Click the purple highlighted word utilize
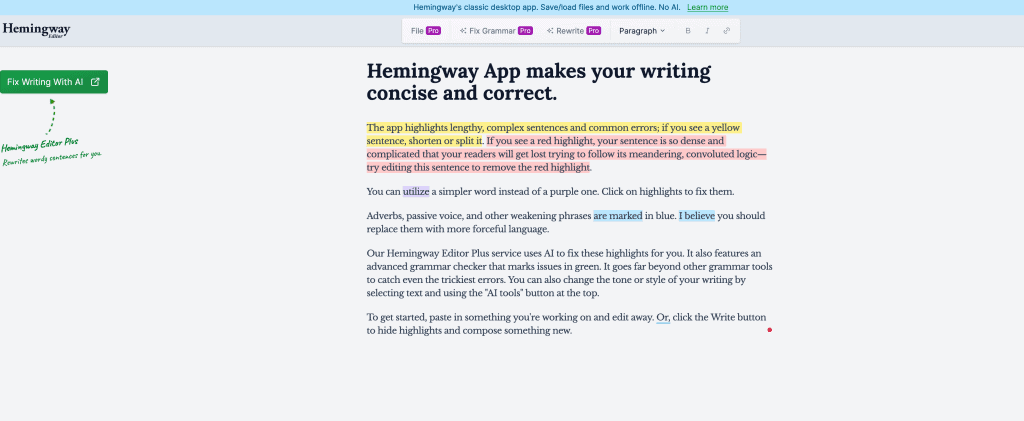Viewport: 1024px width, 421px height. (416, 192)
